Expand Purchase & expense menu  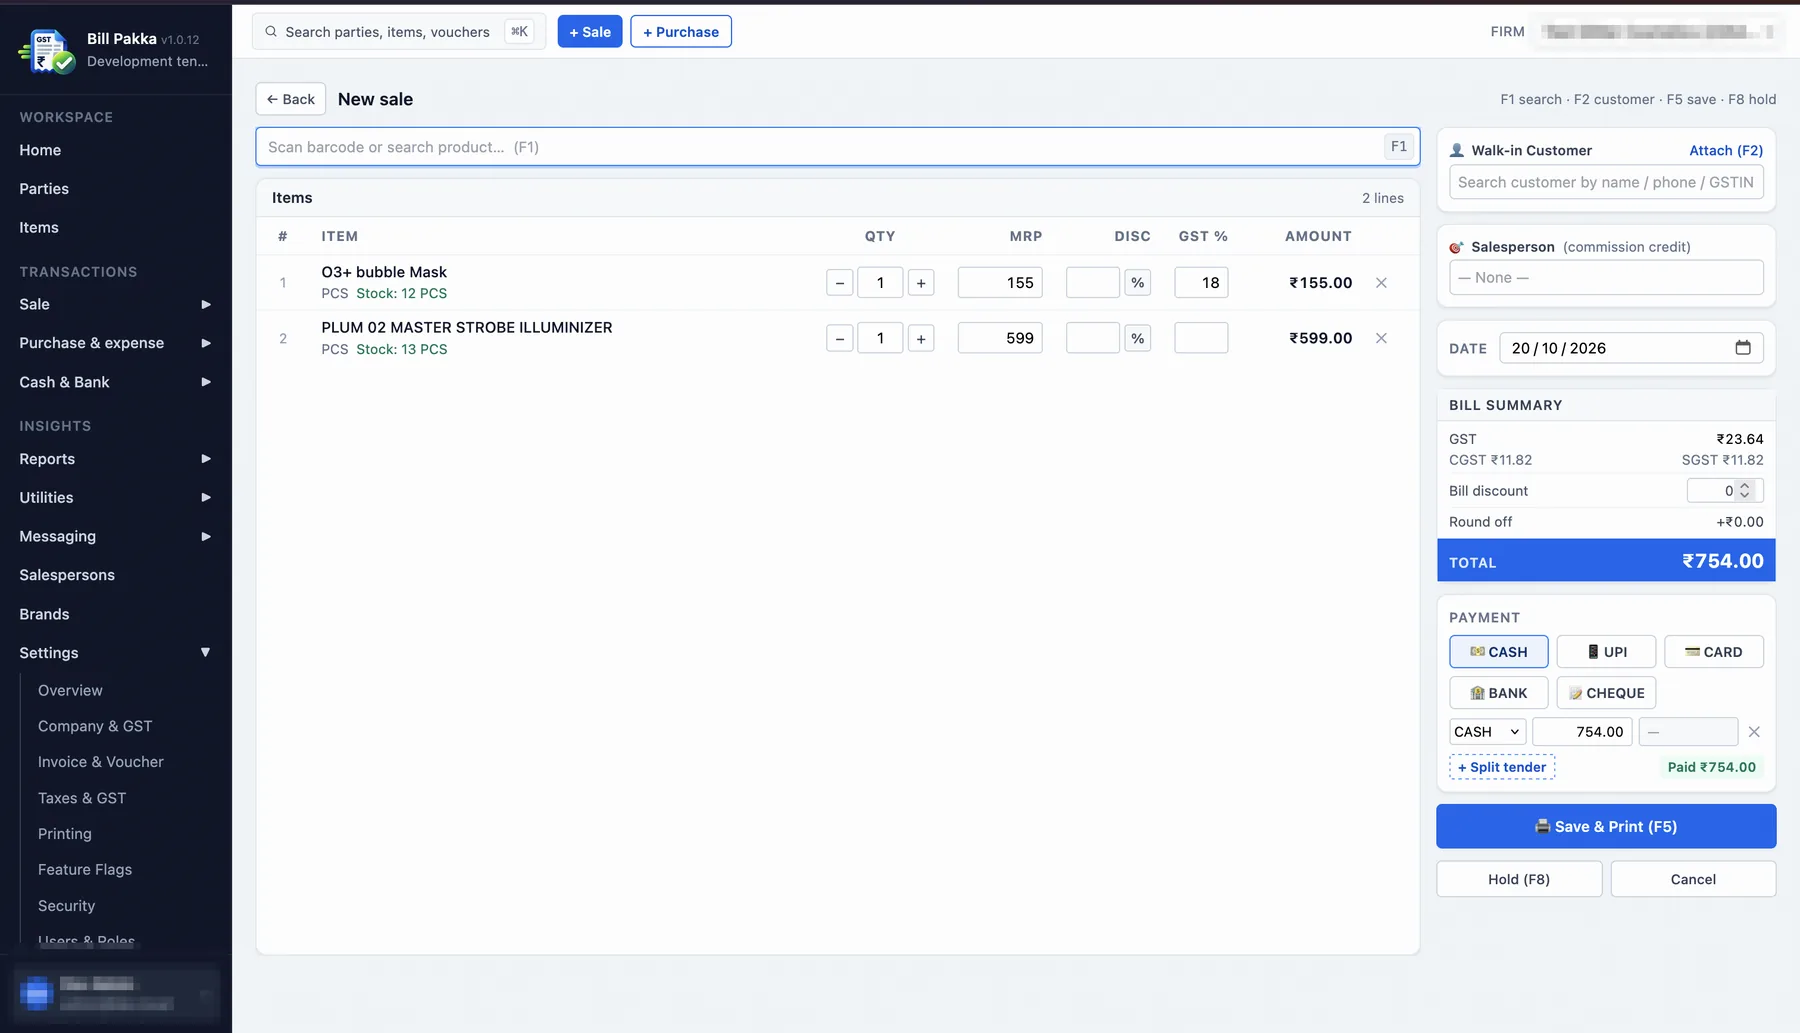(116, 343)
